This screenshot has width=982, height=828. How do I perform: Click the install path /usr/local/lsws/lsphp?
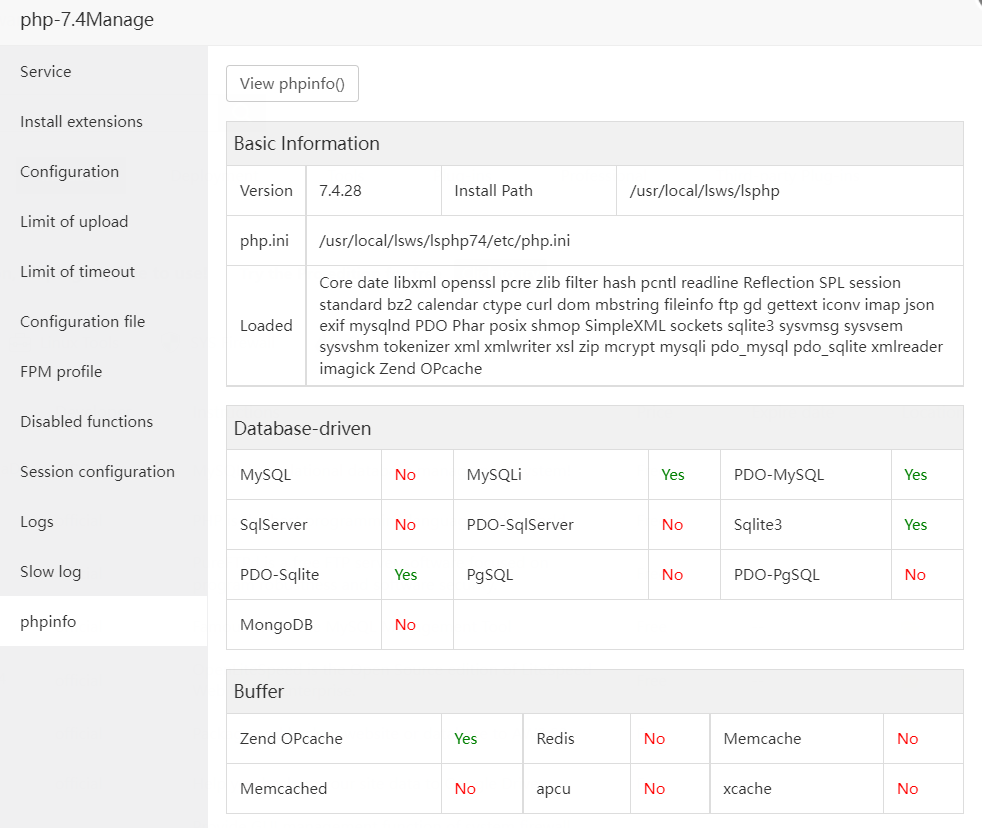tap(704, 191)
